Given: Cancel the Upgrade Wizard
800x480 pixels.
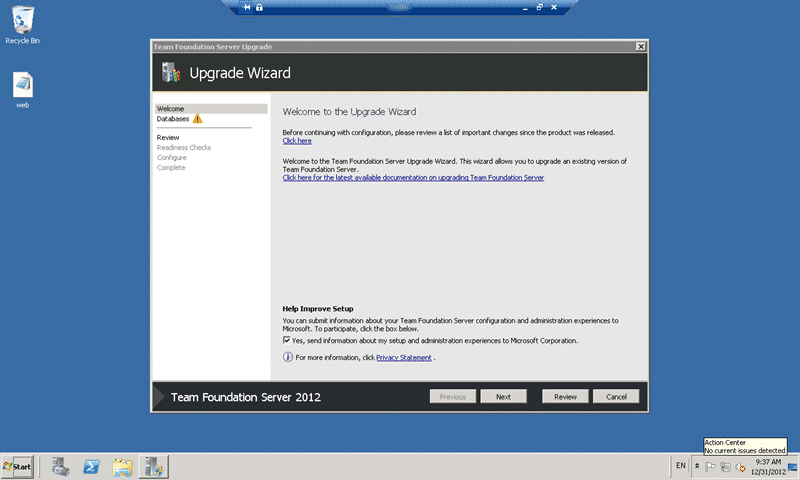Looking at the screenshot, I should click(616, 396).
